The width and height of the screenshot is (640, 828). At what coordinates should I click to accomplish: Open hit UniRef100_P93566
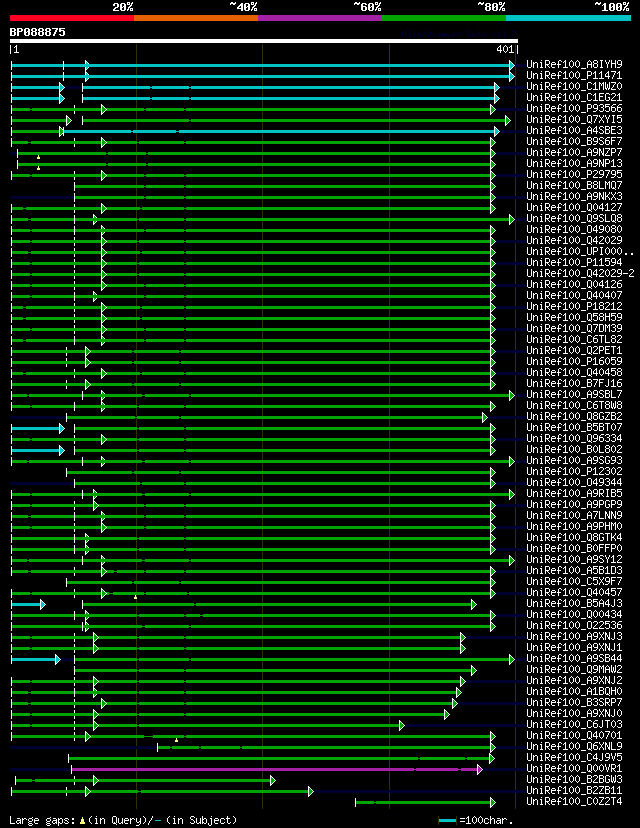574,108
